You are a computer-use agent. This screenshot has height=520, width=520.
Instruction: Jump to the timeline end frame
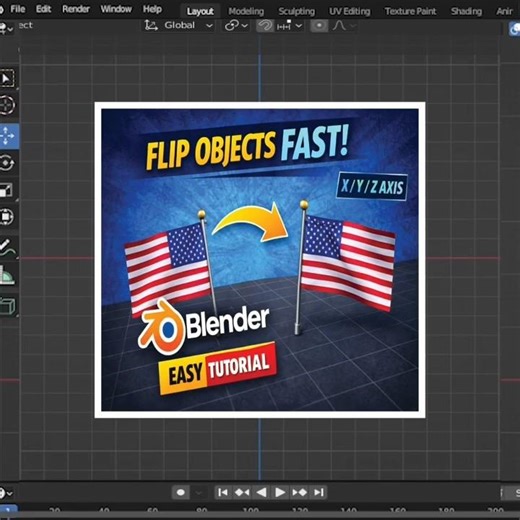[x=319, y=492]
